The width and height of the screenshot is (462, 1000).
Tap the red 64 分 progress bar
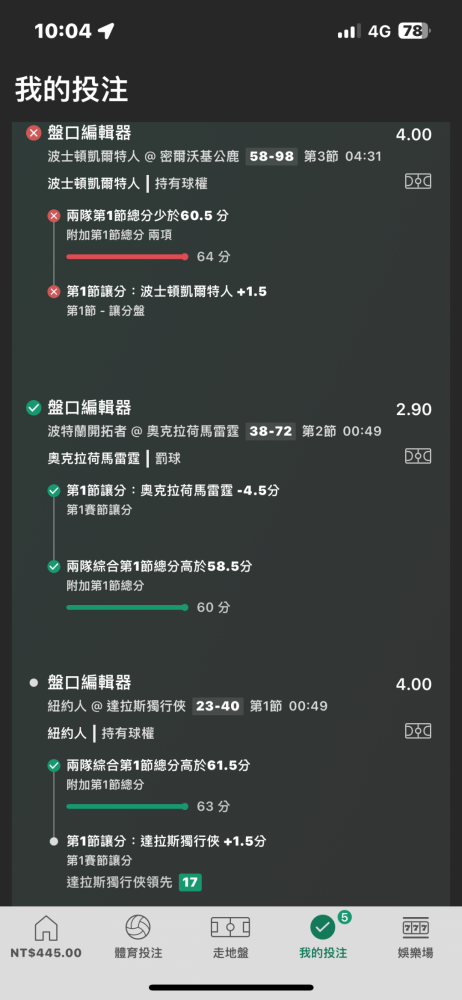[x=127, y=256]
